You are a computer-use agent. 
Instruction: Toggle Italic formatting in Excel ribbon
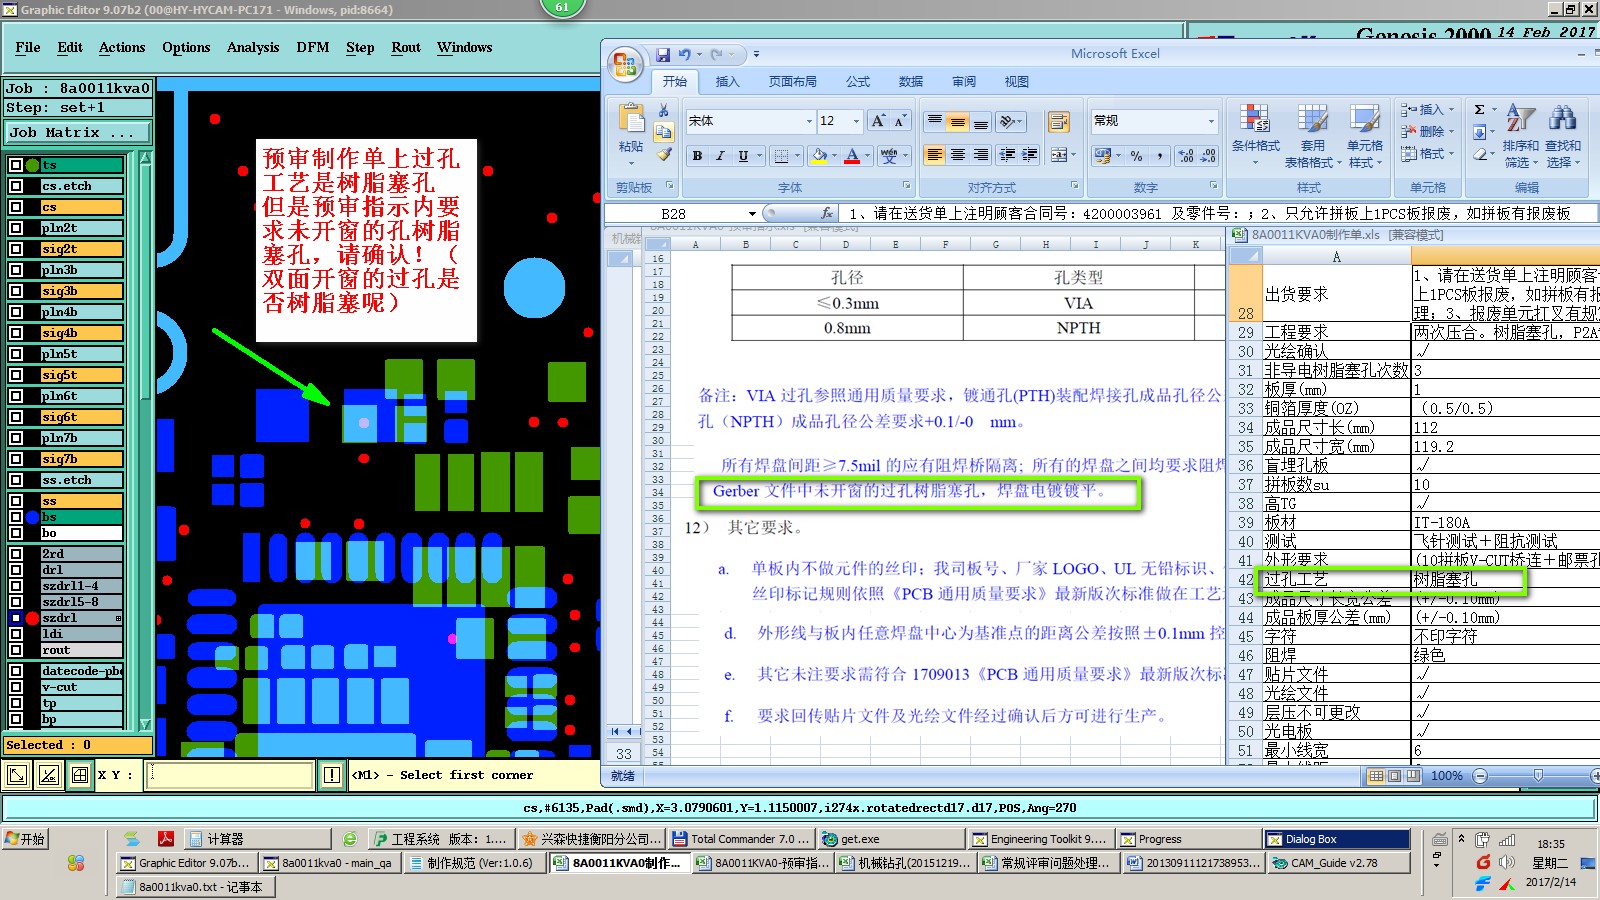click(720, 156)
